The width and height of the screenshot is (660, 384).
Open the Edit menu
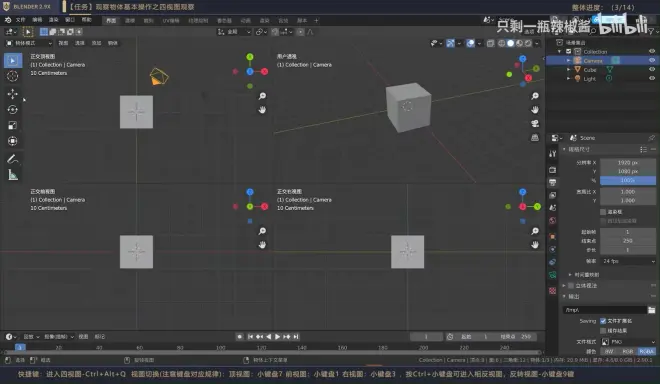coord(37,20)
